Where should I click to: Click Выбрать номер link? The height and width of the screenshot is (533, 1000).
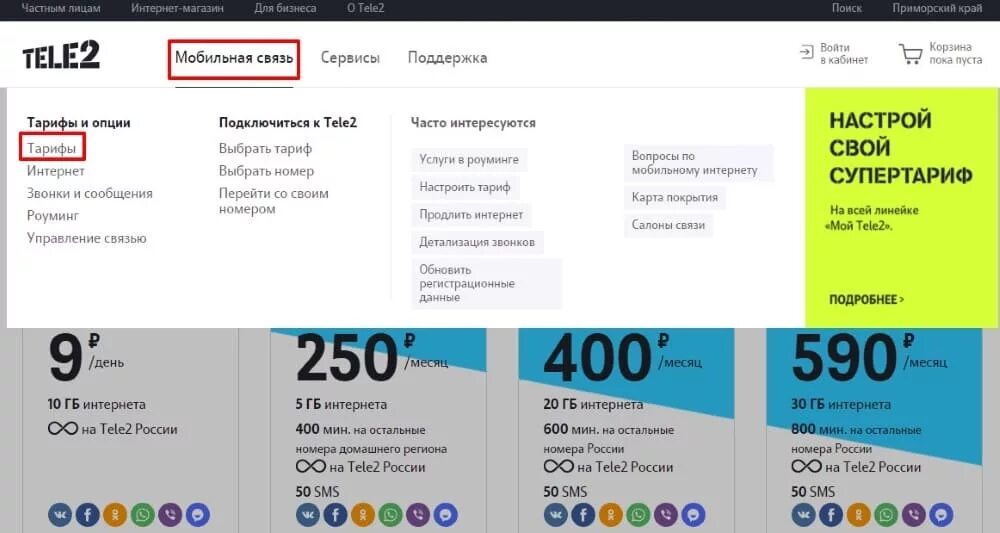(x=267, y=171)
